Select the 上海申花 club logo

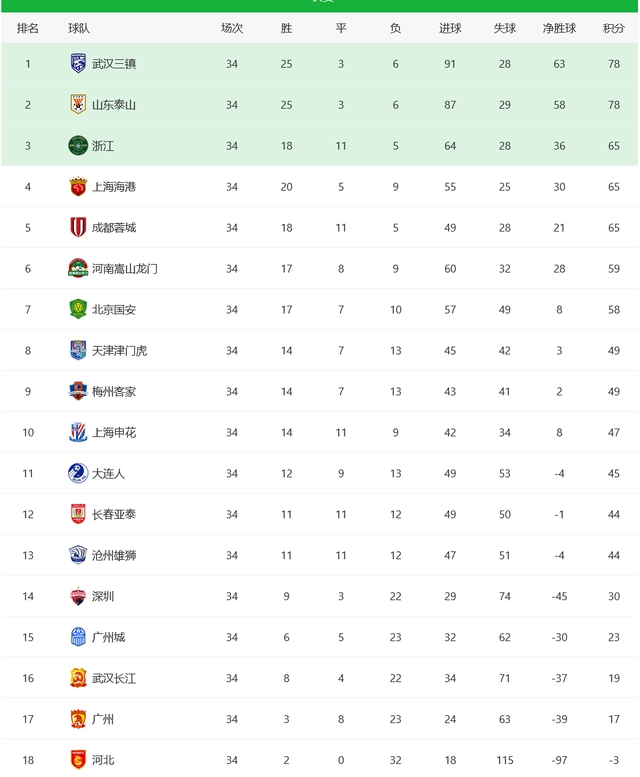point(78,432)
